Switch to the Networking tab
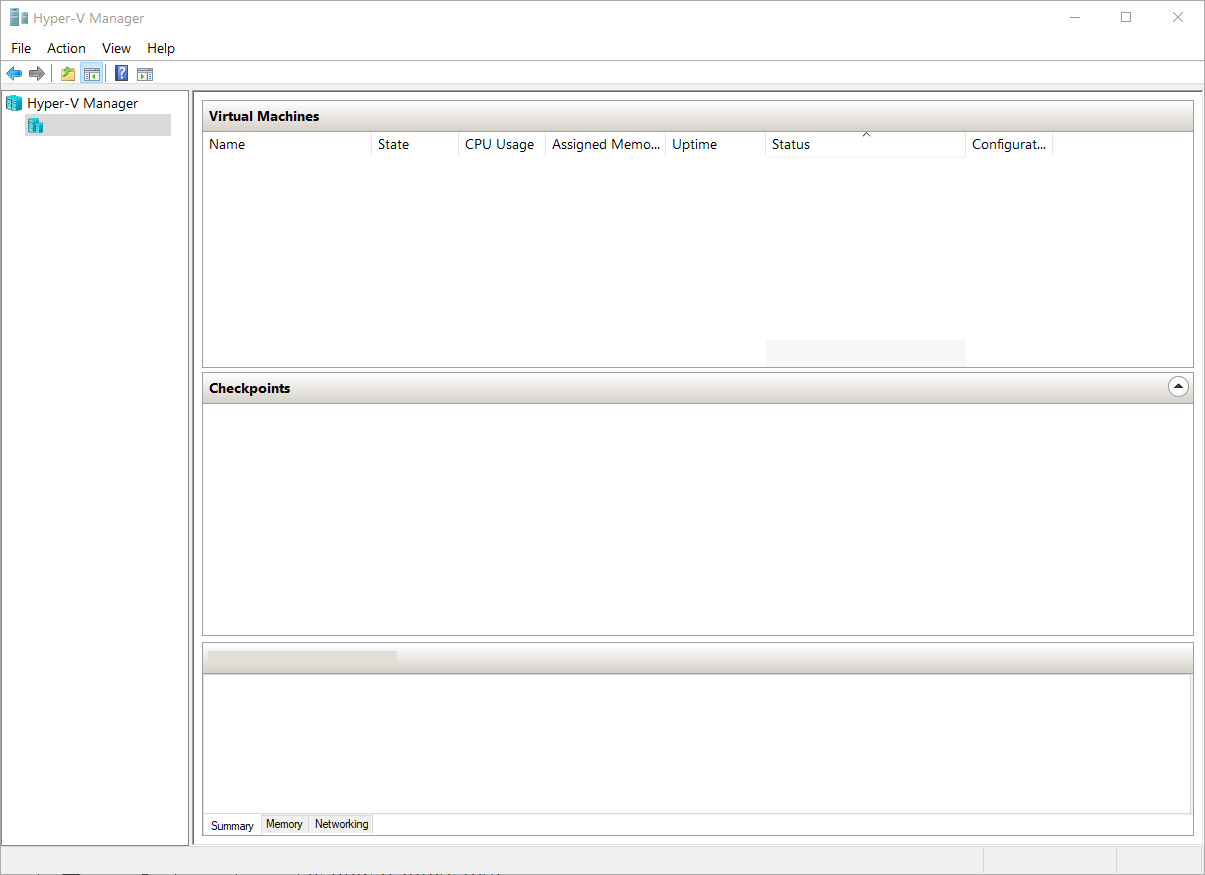 pyautogui.click(x=341, y=823)
